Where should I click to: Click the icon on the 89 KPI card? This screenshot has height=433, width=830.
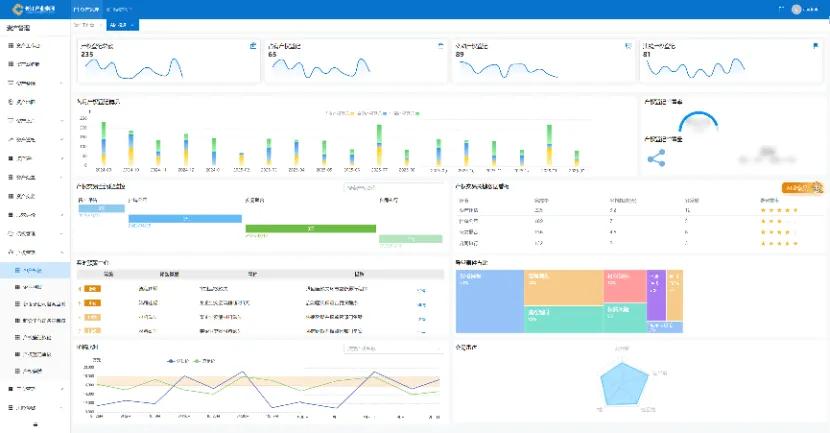[627, 46]
